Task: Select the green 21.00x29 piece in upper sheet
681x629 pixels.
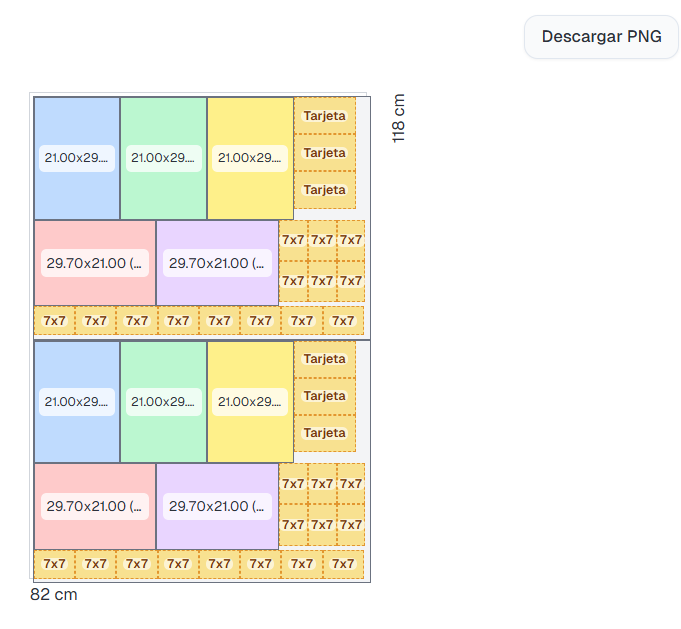Action: click(164, 158)
